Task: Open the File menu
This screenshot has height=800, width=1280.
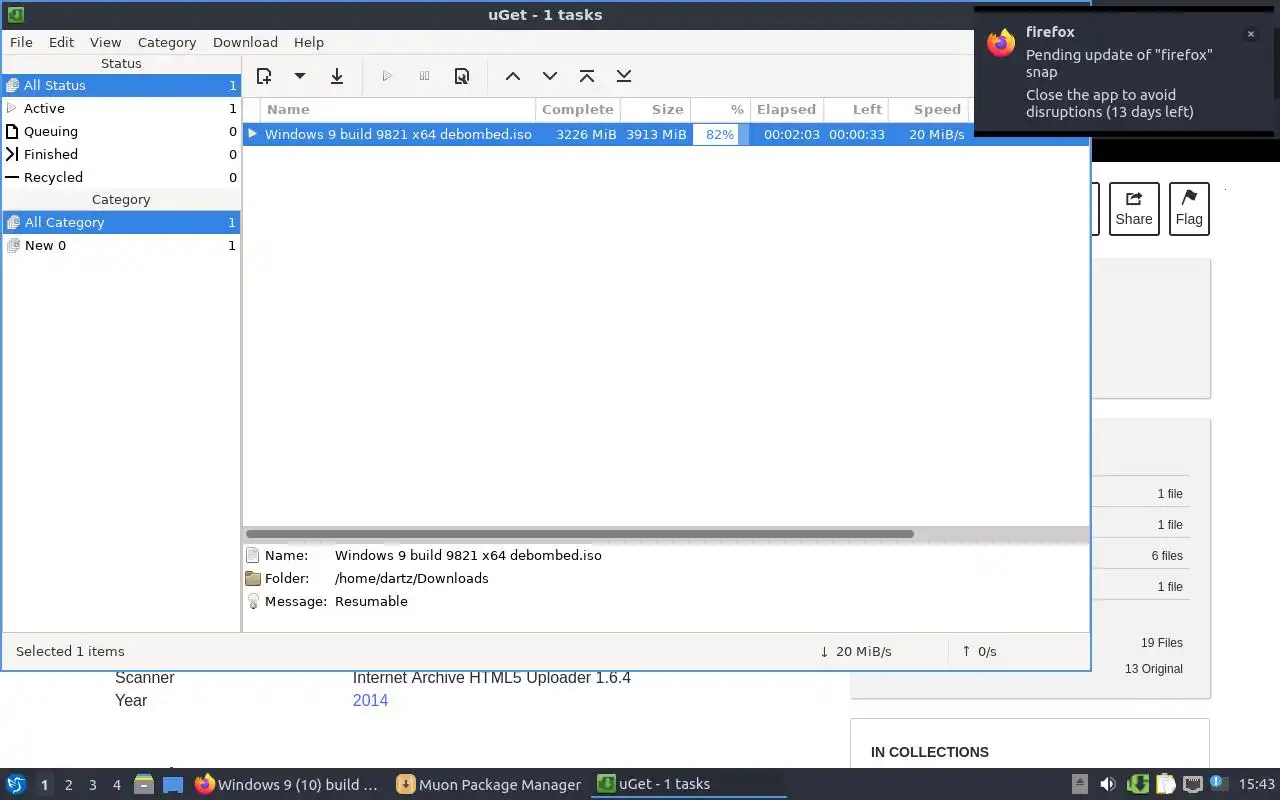Action: pyautogui.click(x=21, y=42)
